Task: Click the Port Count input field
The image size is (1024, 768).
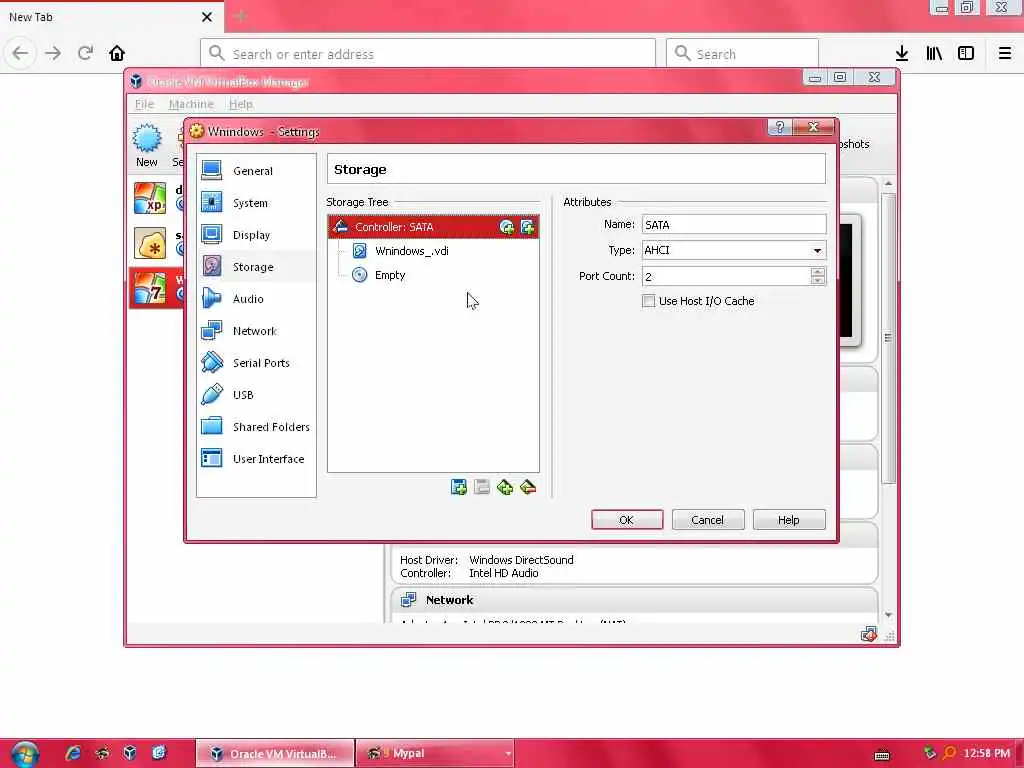Action: [726, 276]
